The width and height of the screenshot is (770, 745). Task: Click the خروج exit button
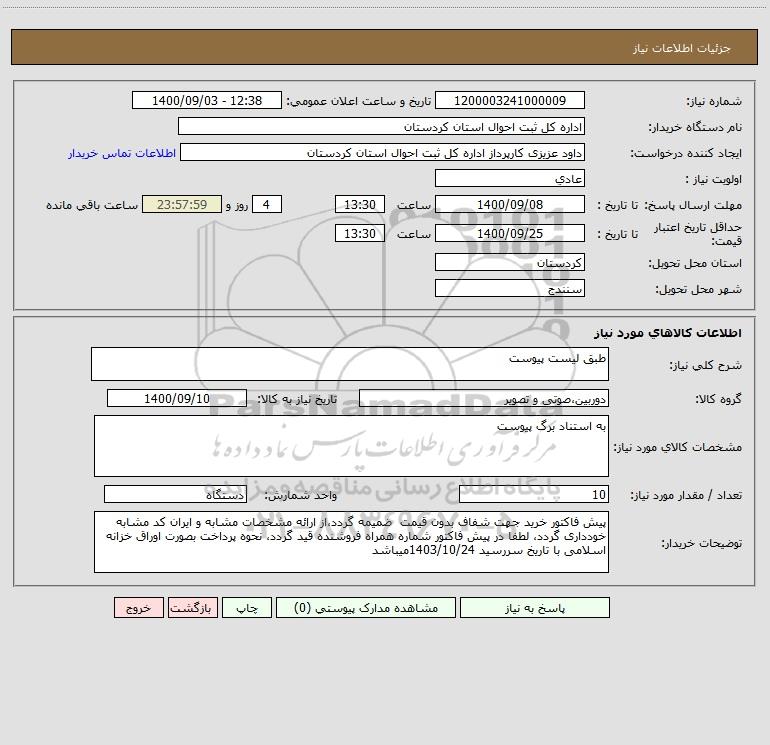tap(138, 608)
